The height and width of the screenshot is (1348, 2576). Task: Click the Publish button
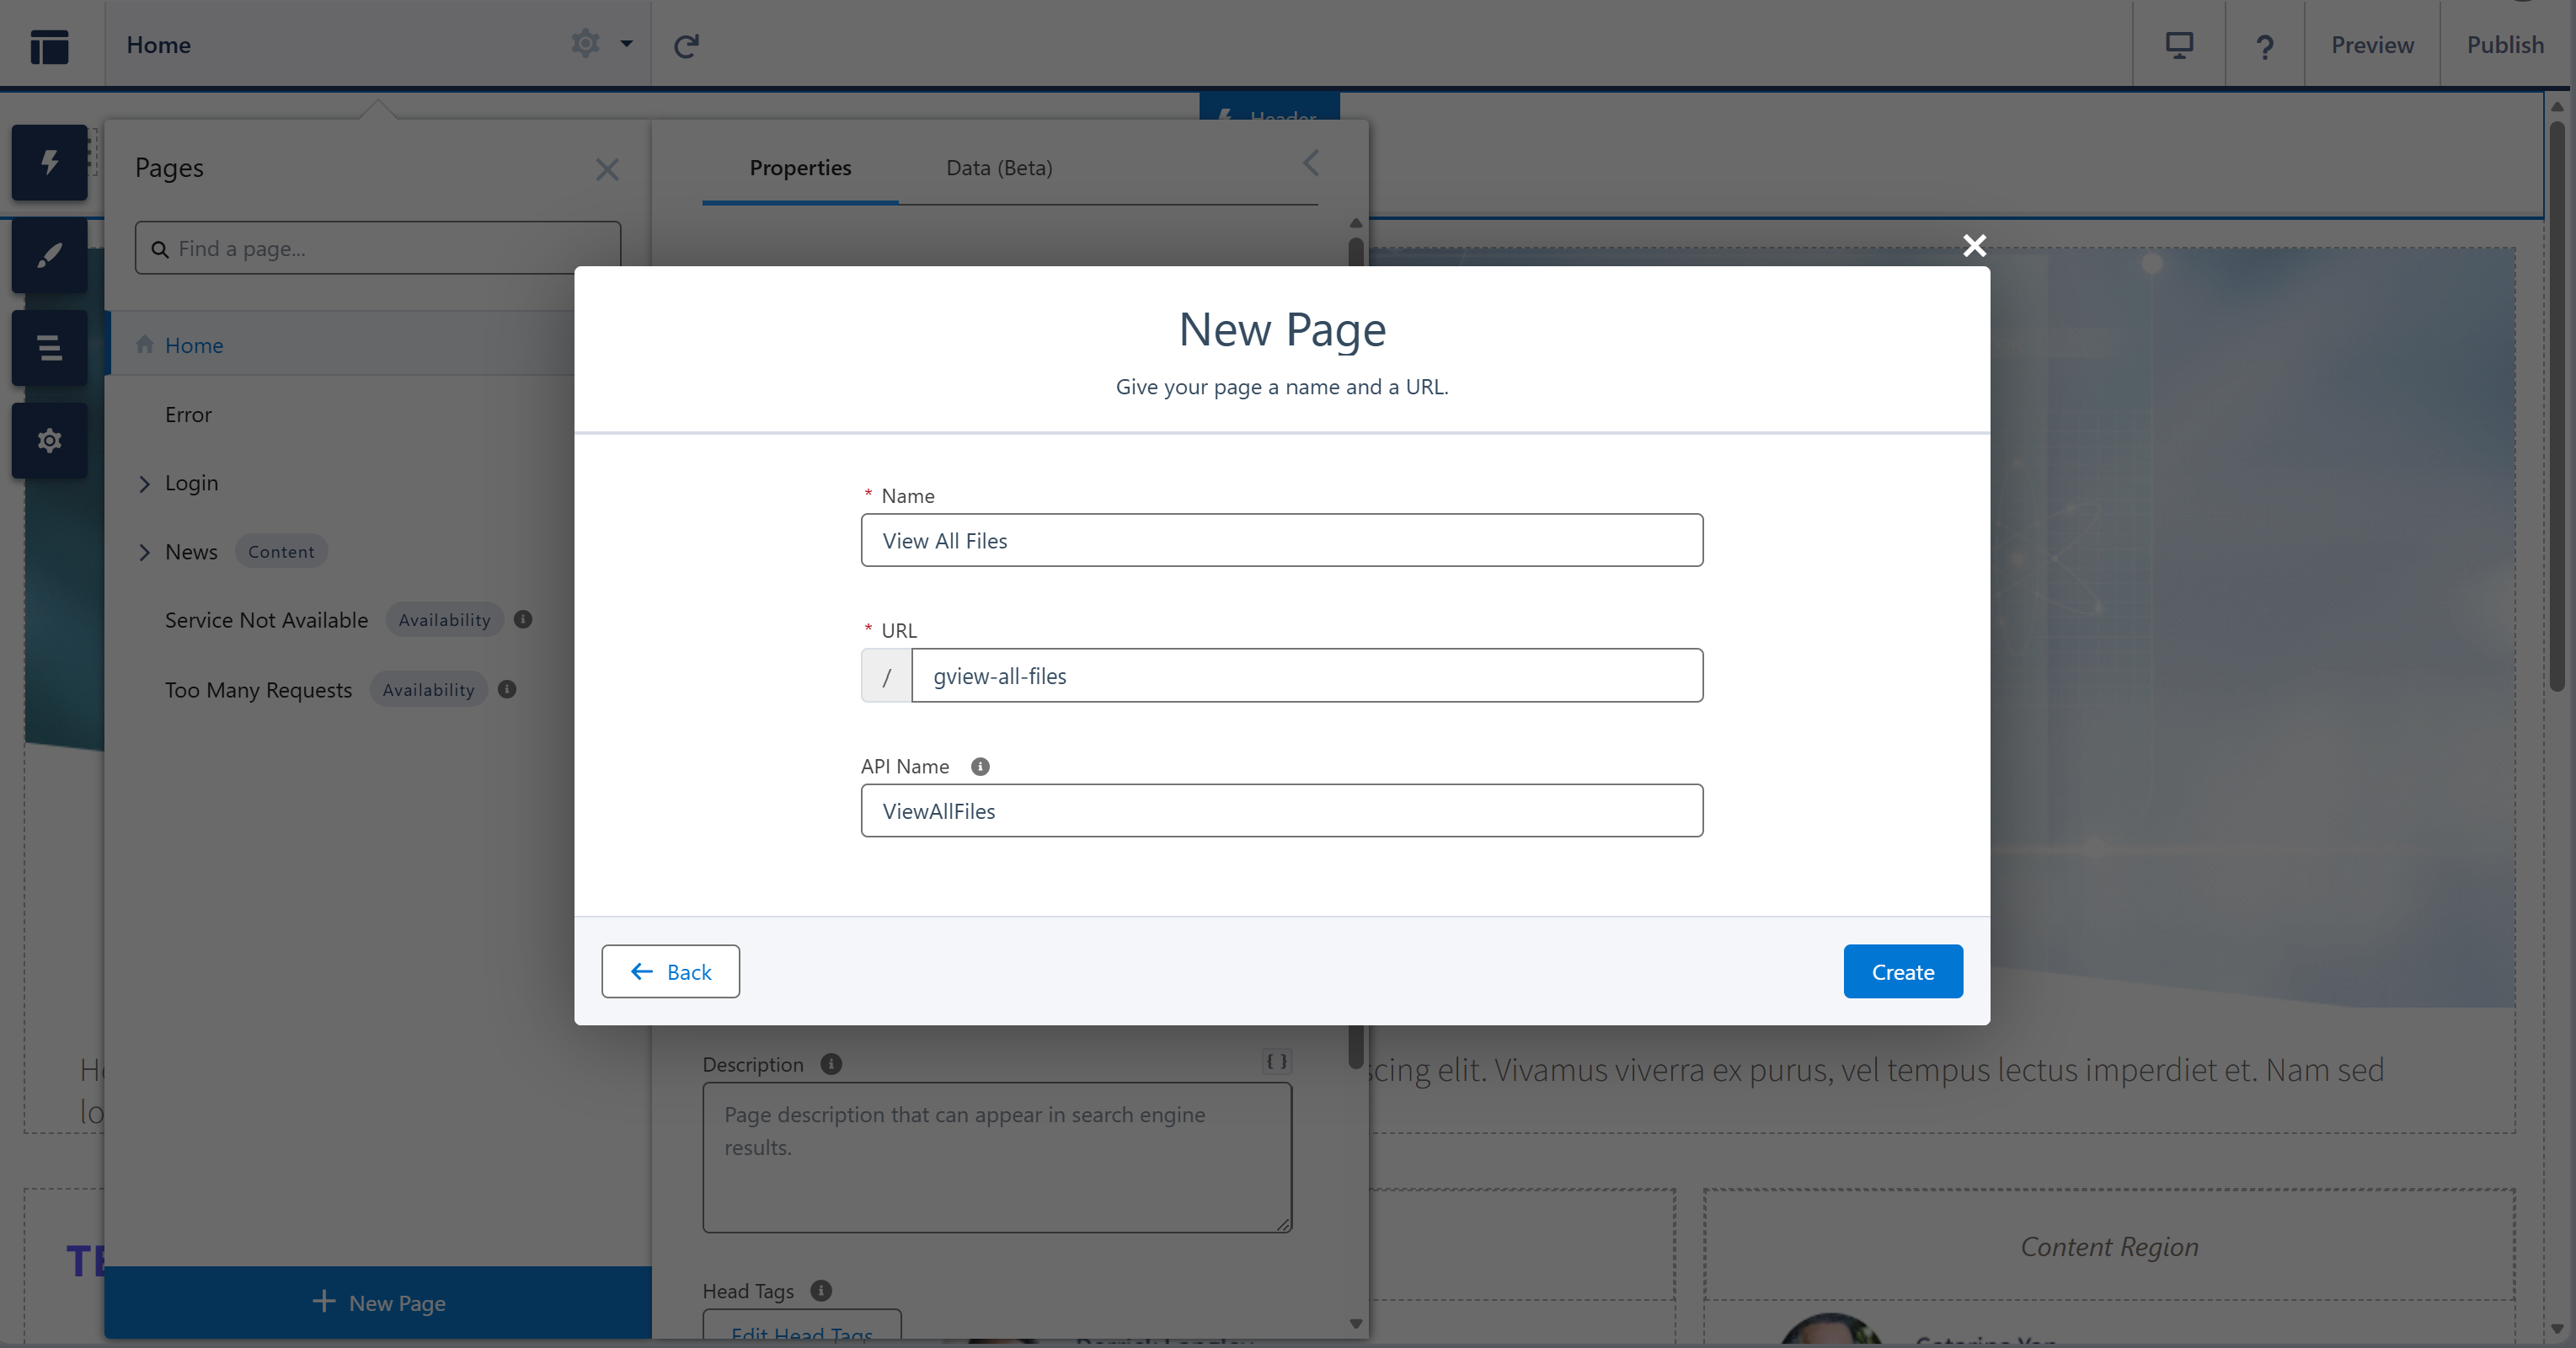coord(2505,45)
